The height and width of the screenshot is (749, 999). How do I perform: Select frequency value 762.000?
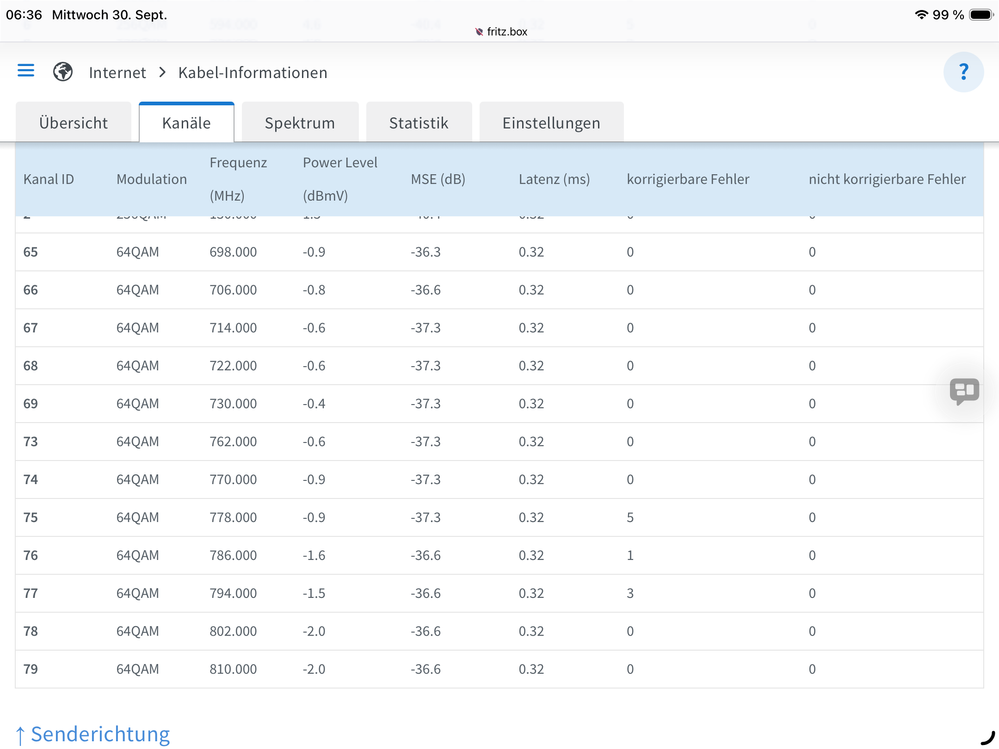click(x=233, y=441)
